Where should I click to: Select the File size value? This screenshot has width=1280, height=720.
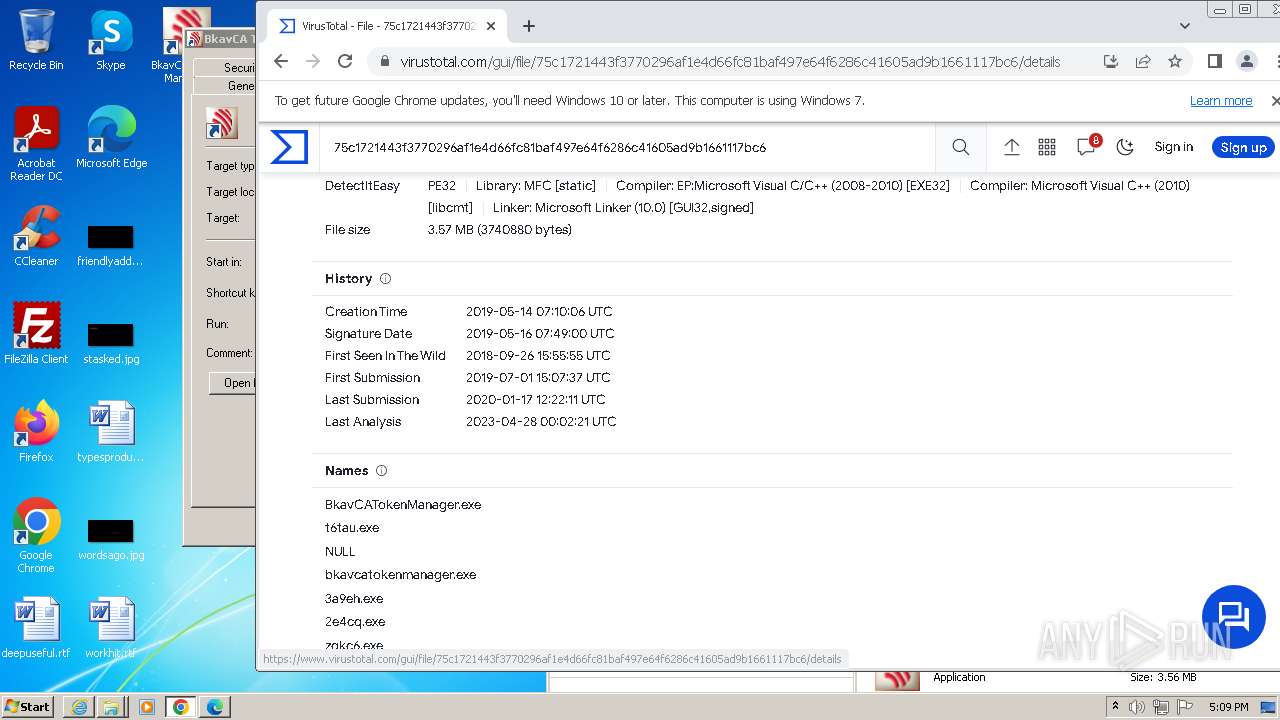(500, 230)
